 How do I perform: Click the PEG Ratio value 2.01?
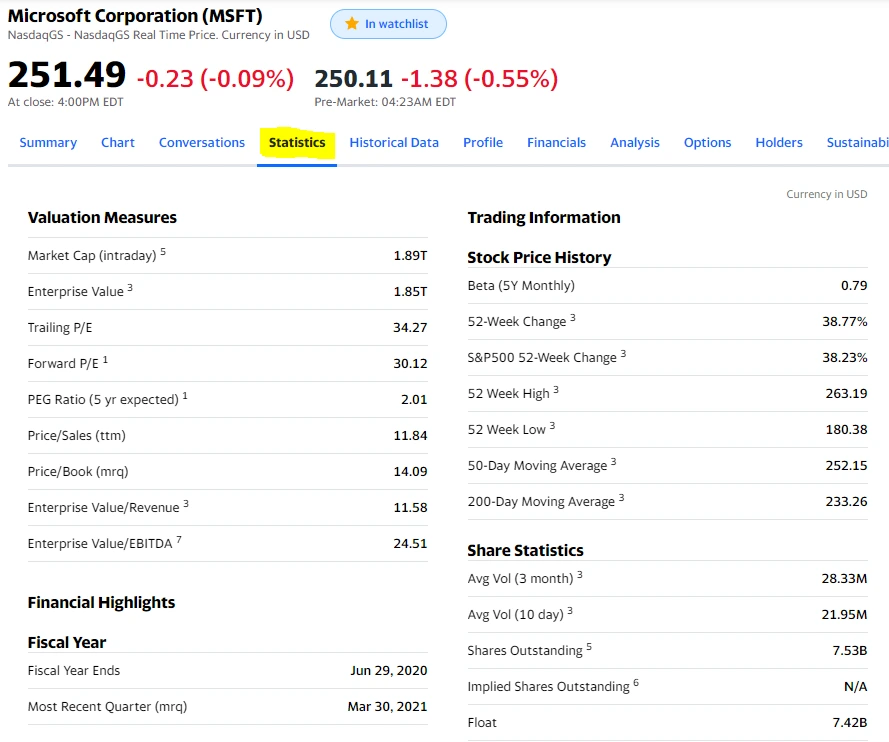[414, 400]
